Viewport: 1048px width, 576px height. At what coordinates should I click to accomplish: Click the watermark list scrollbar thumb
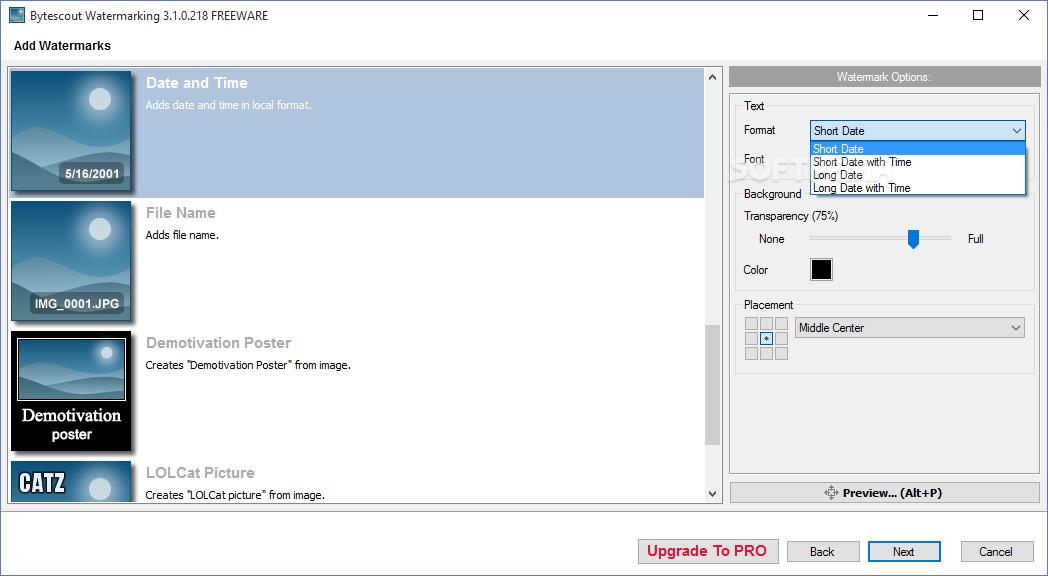pyautogui.click(x=712, y=386)
